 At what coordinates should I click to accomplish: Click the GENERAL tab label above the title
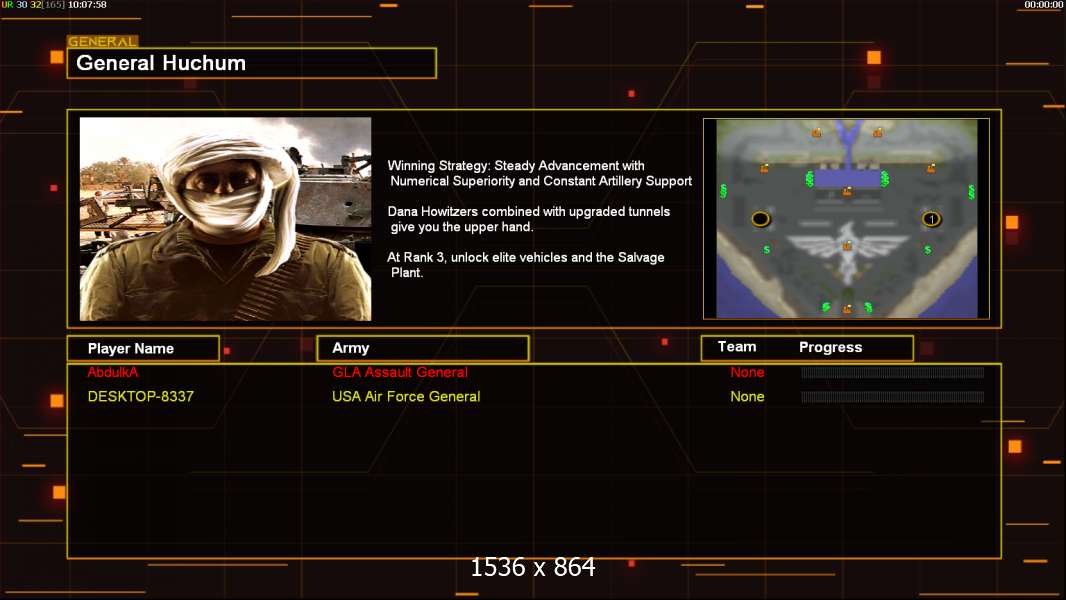click(102, 41)
